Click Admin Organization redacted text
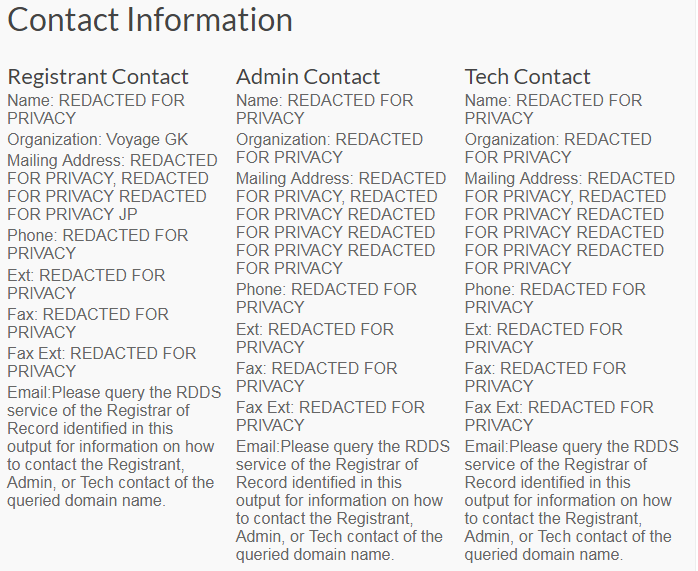This screenshot has width=698, height=571. [329, 148]
